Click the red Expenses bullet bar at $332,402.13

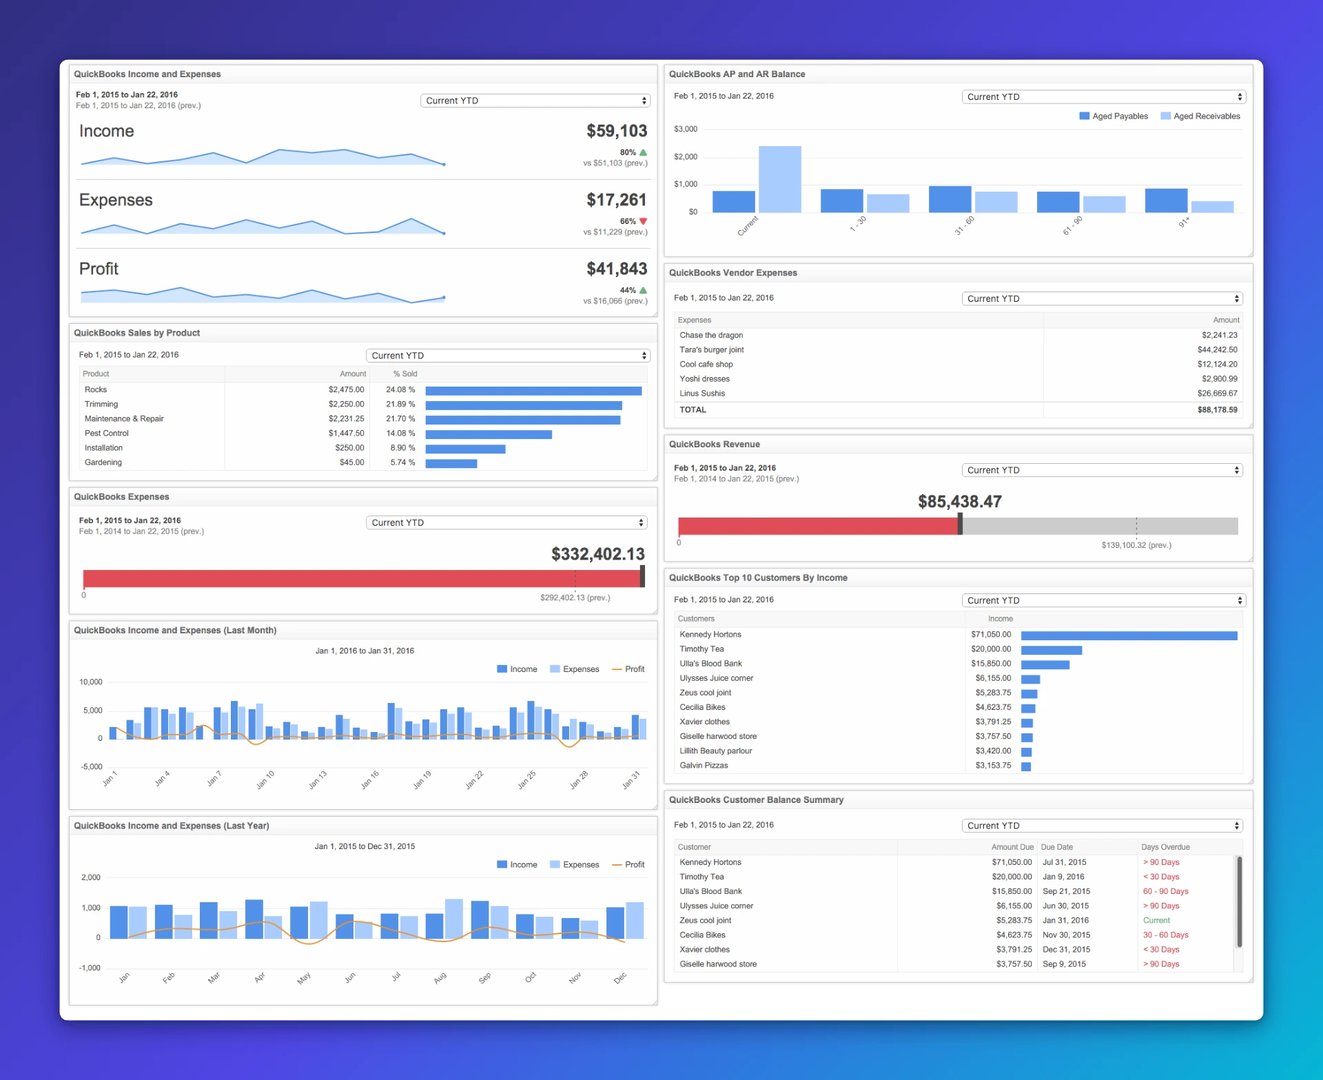[x=362, y=578]
